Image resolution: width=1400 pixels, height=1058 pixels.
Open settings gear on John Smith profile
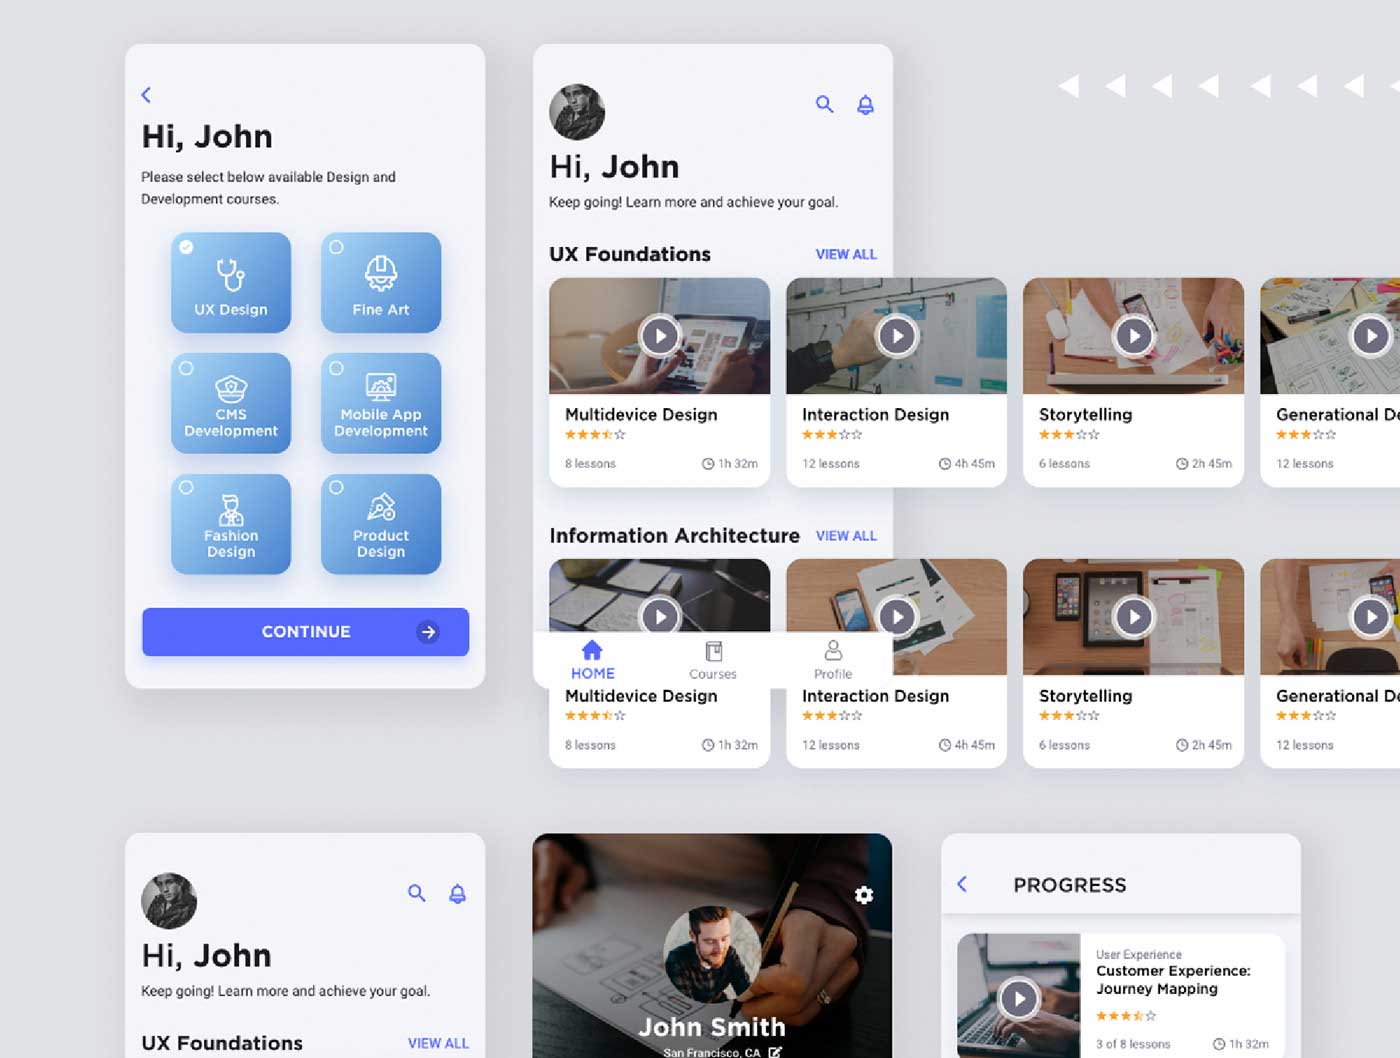[864, 895]
